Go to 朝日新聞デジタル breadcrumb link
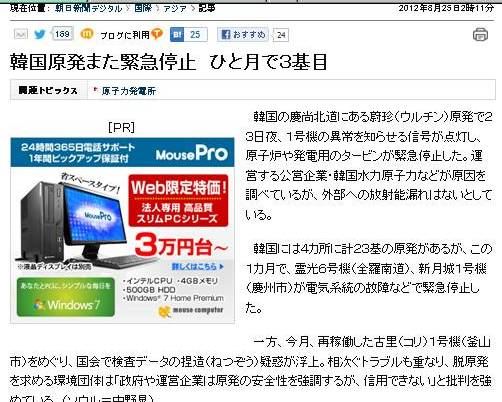 [89, 8]
